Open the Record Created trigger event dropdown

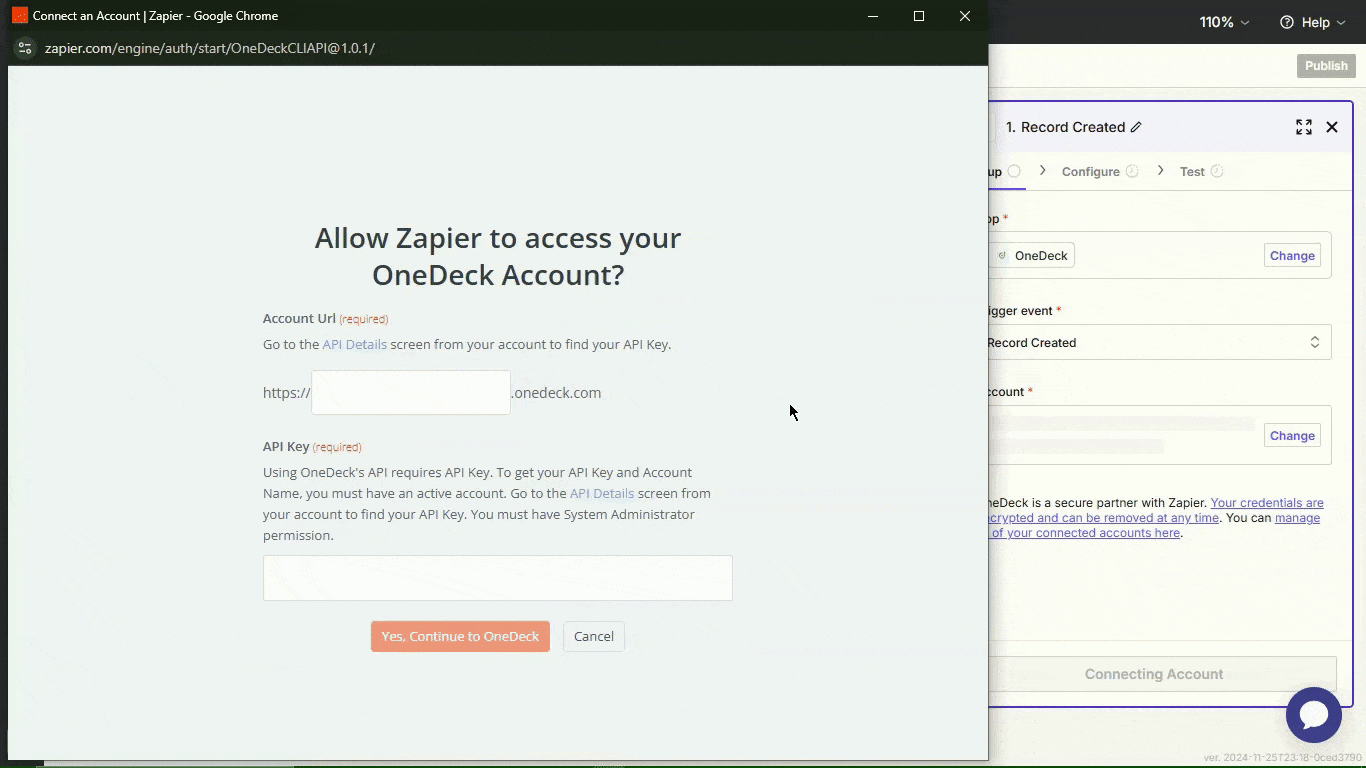click(1158, 343)
